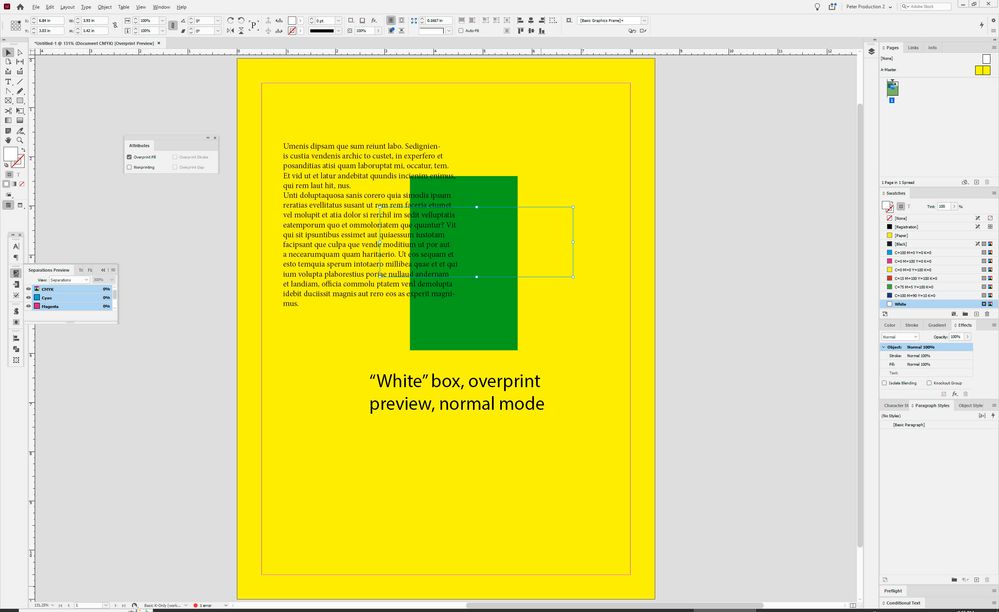
Task: Click the page 1 thumbnail in Pages
Action: pos(893,89)
